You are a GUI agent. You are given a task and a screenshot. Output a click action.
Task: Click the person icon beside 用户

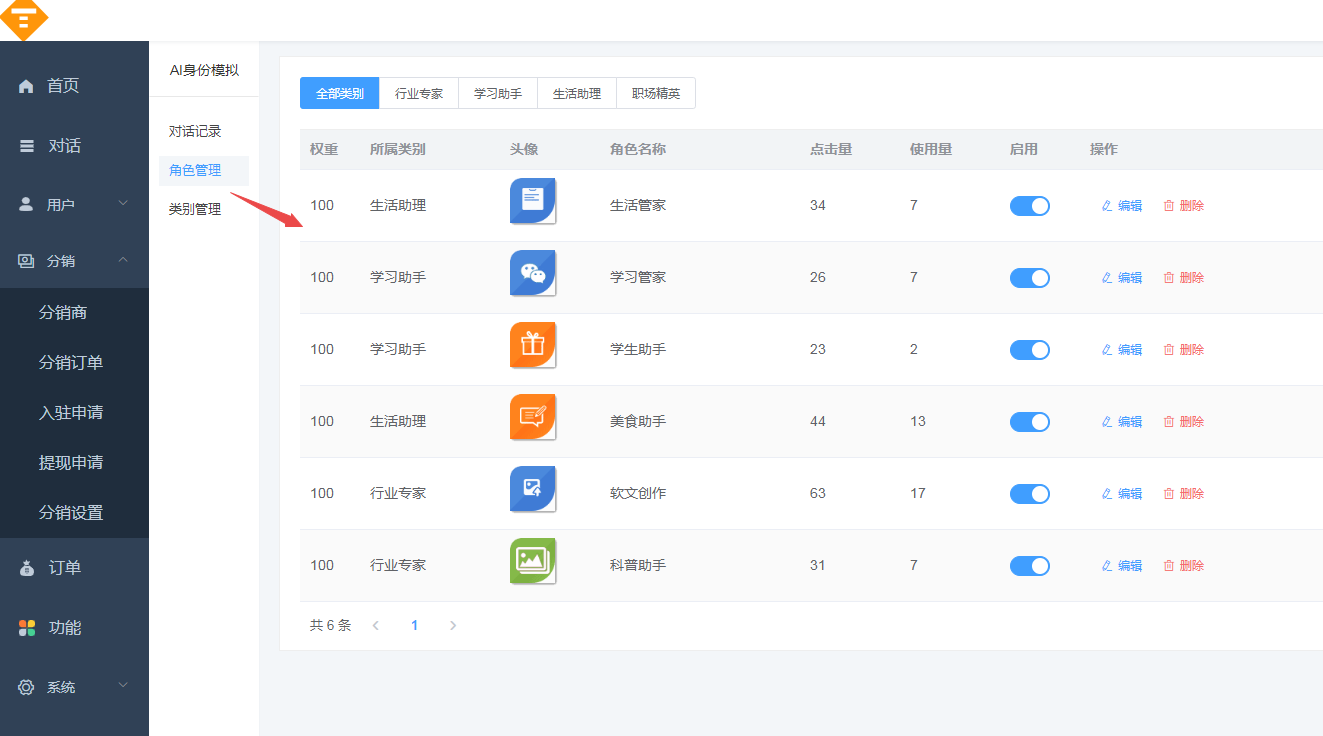click(27, 204)
